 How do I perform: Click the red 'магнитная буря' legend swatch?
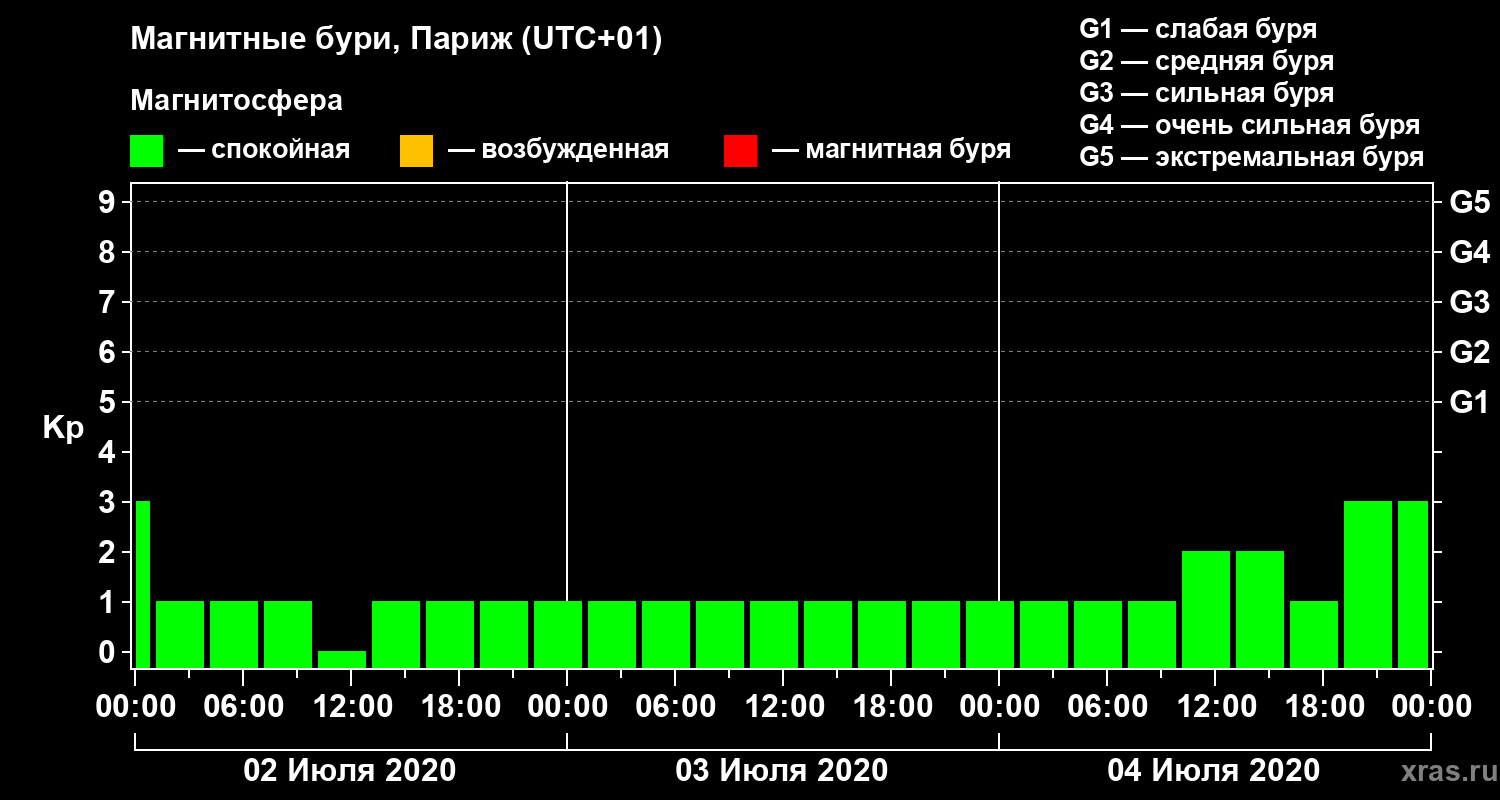pos(740,151)
